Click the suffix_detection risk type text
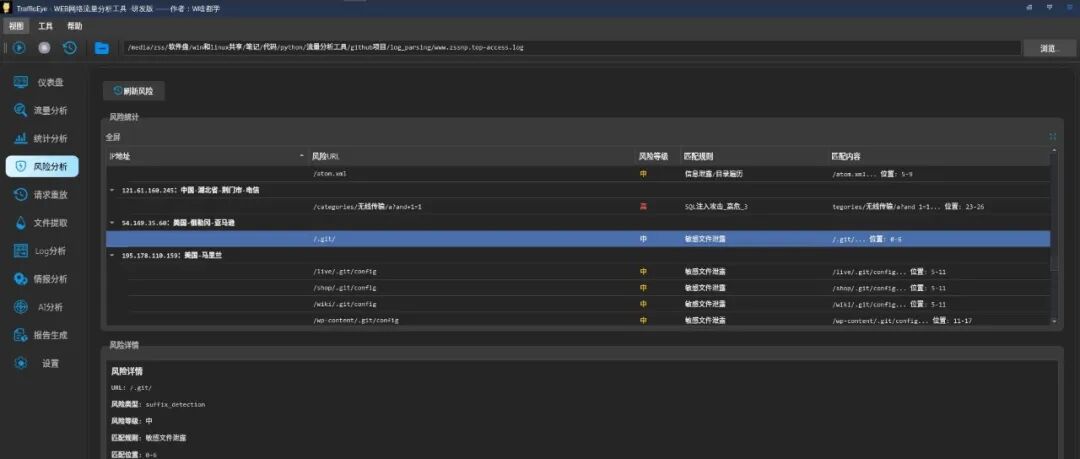This screenshot has width=1080, height=459. (176, 405)
